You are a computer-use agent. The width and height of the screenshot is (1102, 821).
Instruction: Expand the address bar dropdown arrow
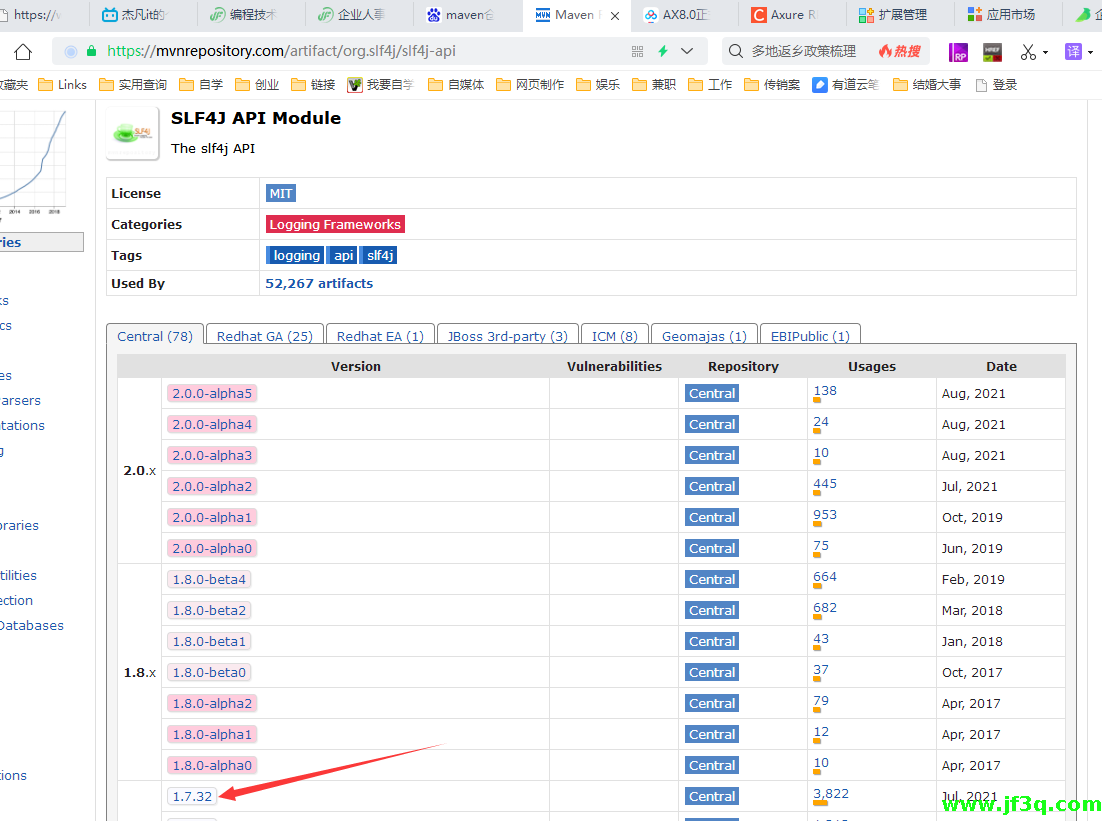point(688,51)
